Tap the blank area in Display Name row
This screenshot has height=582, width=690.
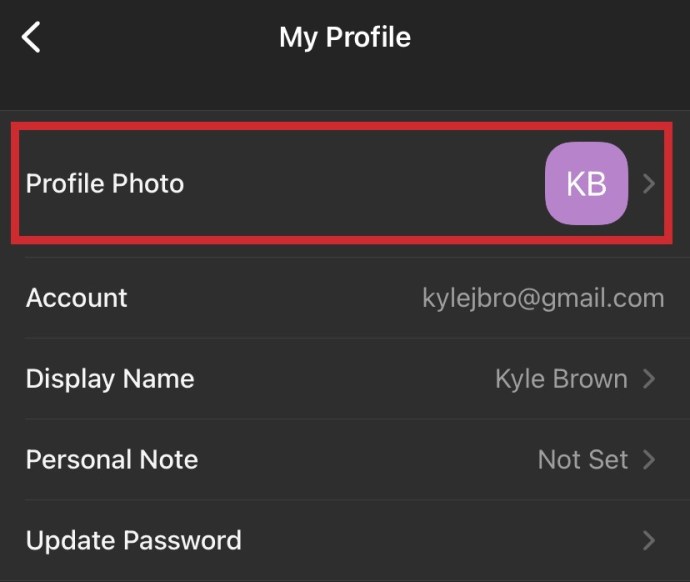[345, 379]
